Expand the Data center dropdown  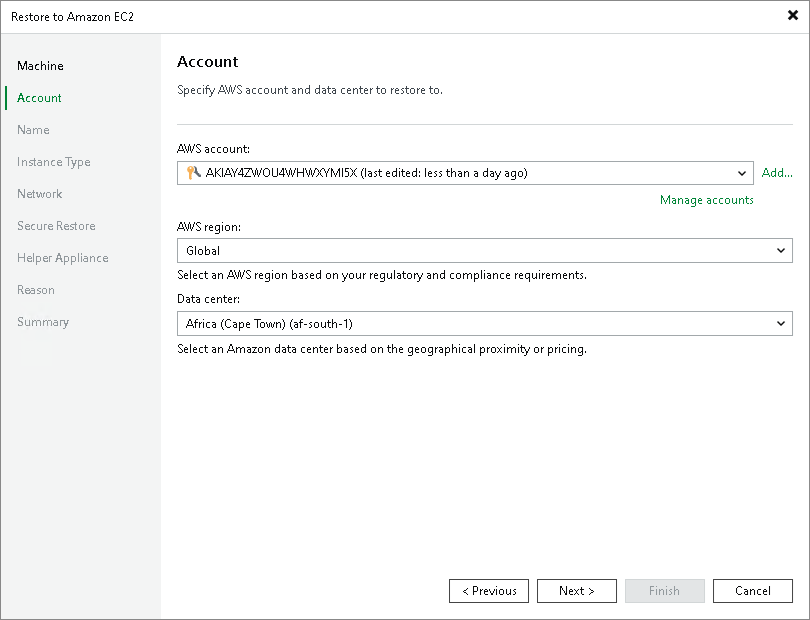pyautogui.click(x=782, y=323)
